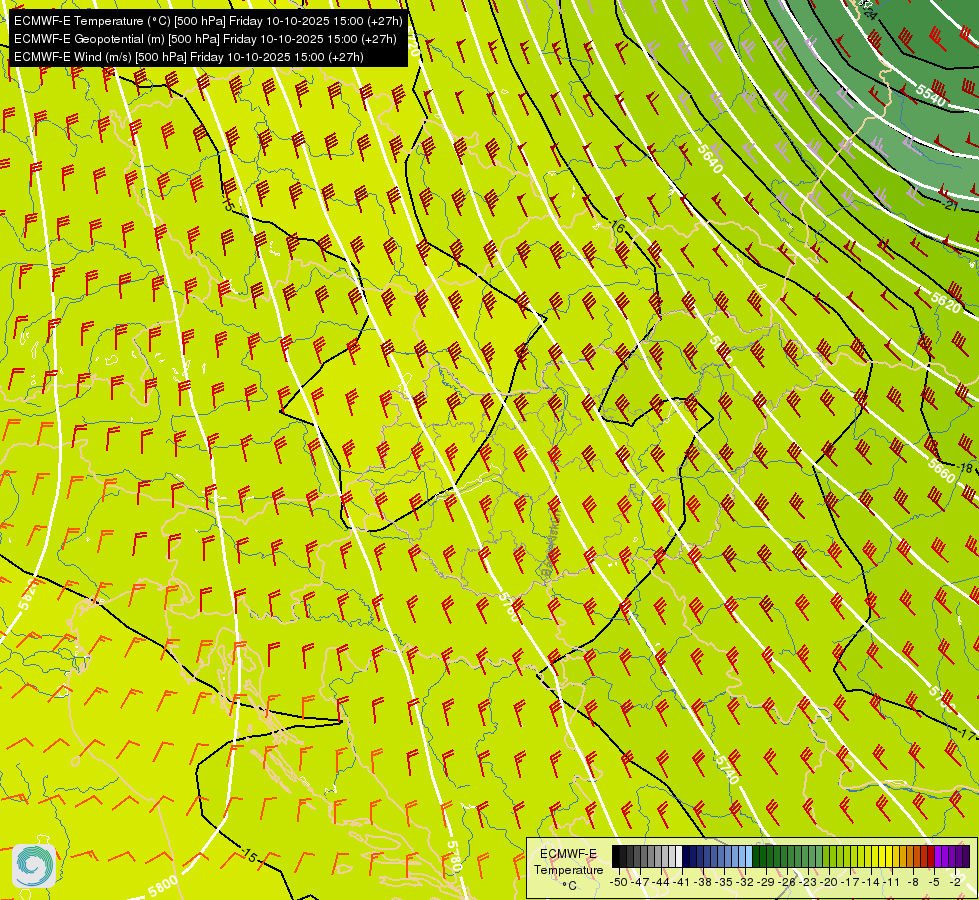
Task: Click the -18 isotherm label
Action: tap(965, 468)
